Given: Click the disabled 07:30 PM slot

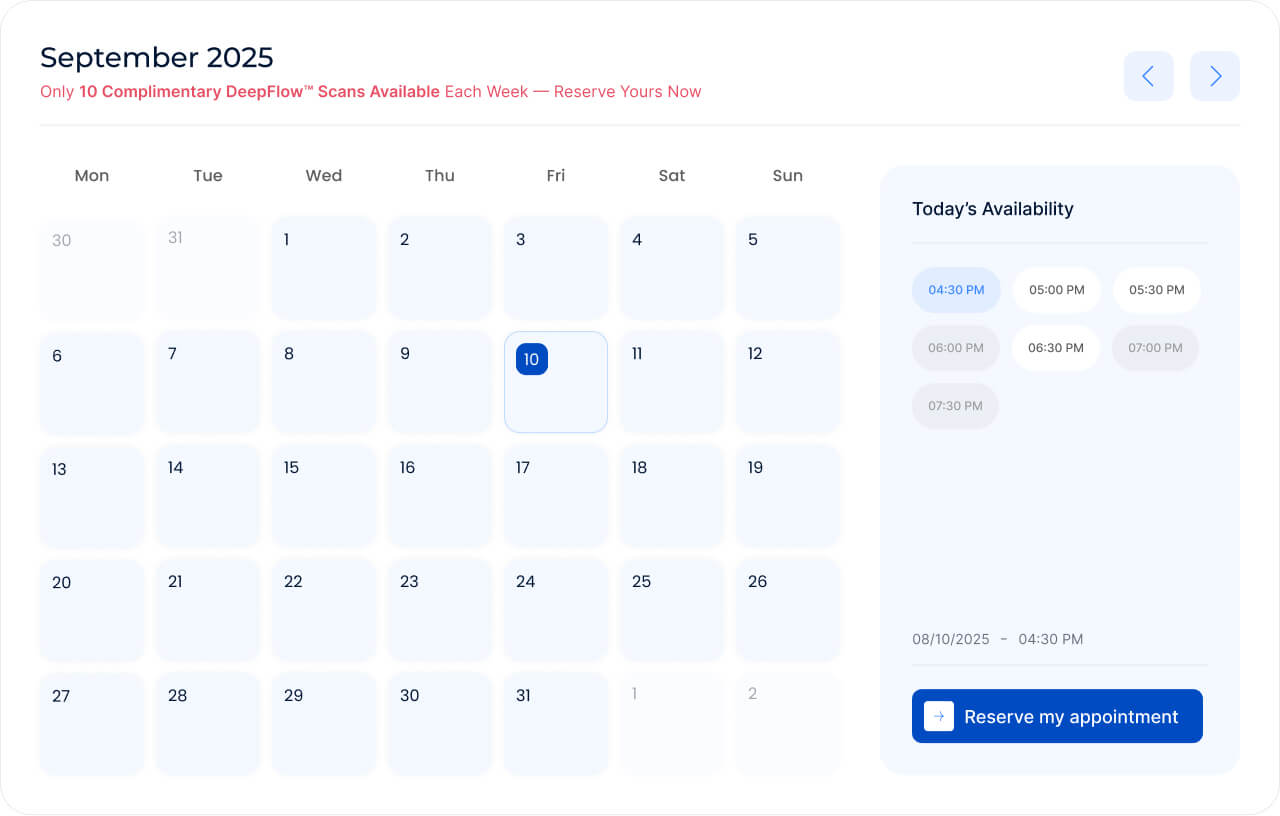Looking at the screenshot, I should (955, 406).
